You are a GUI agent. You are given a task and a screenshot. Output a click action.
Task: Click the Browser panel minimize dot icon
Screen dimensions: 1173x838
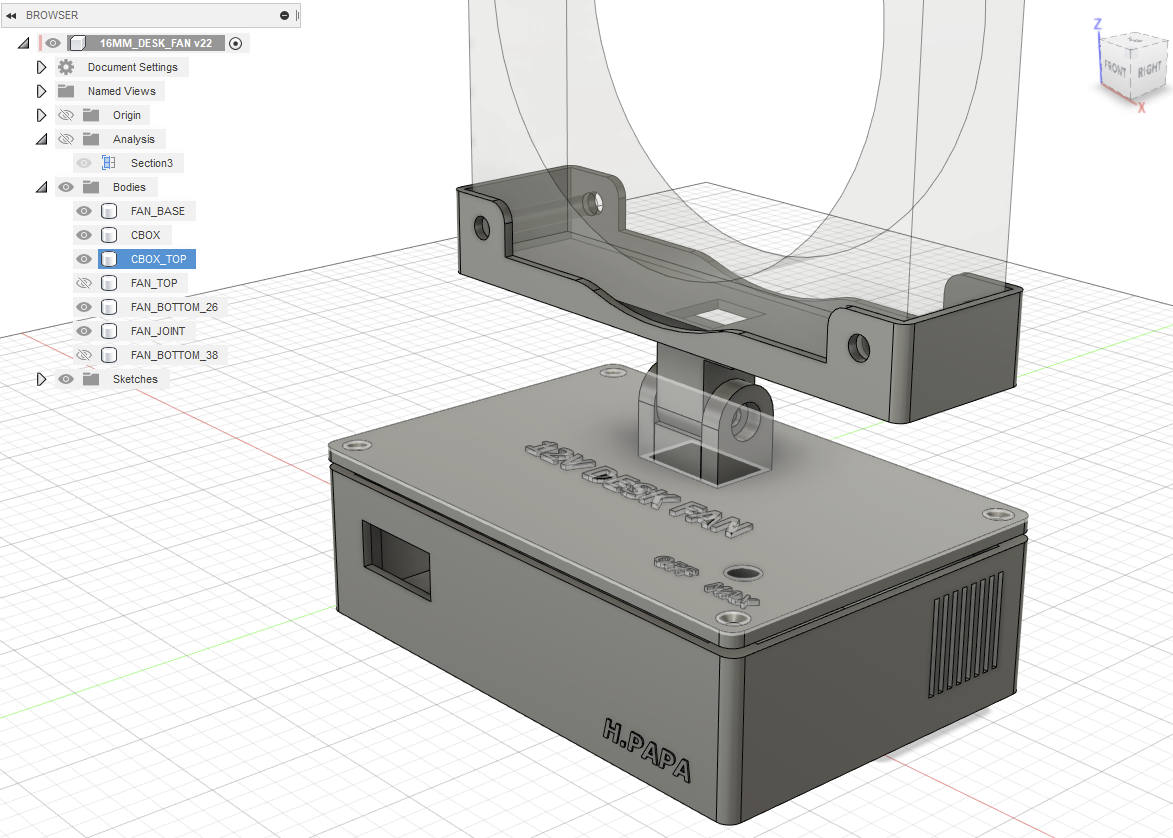point(284,15)
